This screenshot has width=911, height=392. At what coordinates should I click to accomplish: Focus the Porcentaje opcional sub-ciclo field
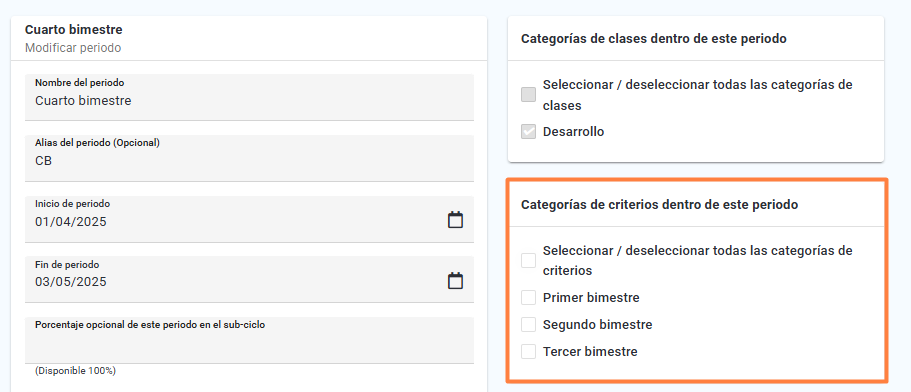(x=249, y=340)
